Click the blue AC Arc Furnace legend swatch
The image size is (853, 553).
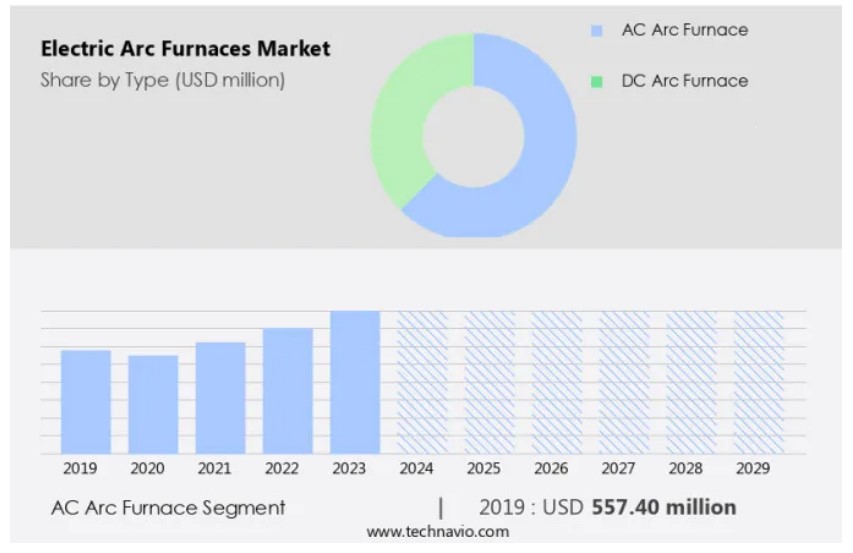tap(597, 31)
